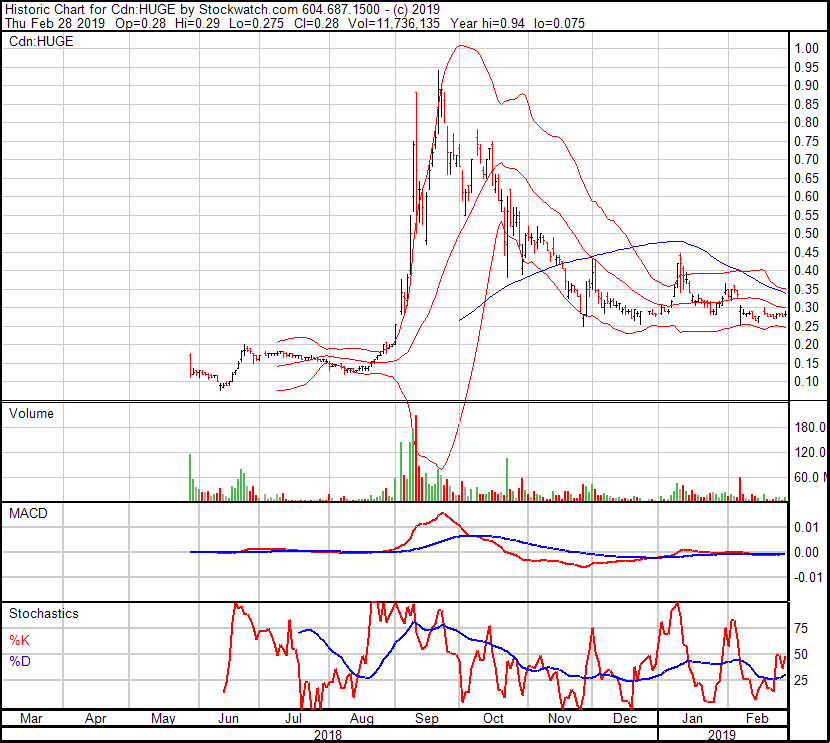This screenshot has width=830, height=743.
Task: Click the 0.65 price axis label
Action: tap(807, 178)
